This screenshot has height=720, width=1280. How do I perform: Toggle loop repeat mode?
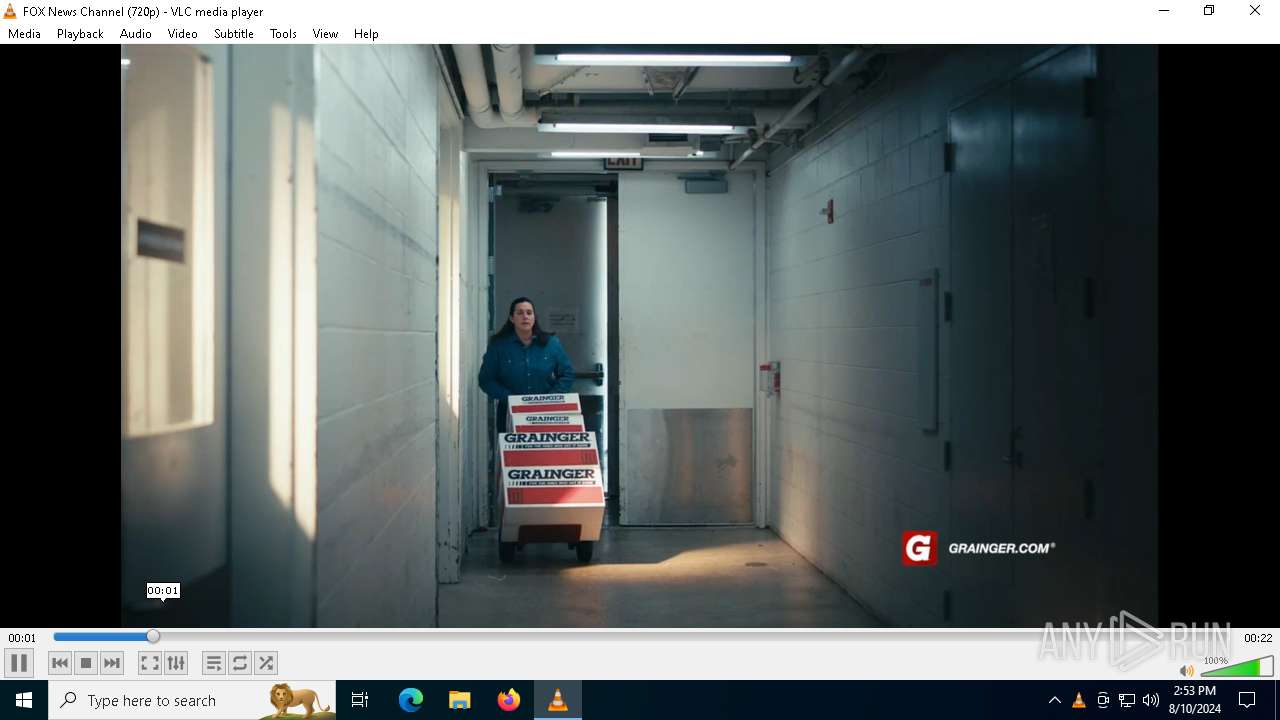240,663
